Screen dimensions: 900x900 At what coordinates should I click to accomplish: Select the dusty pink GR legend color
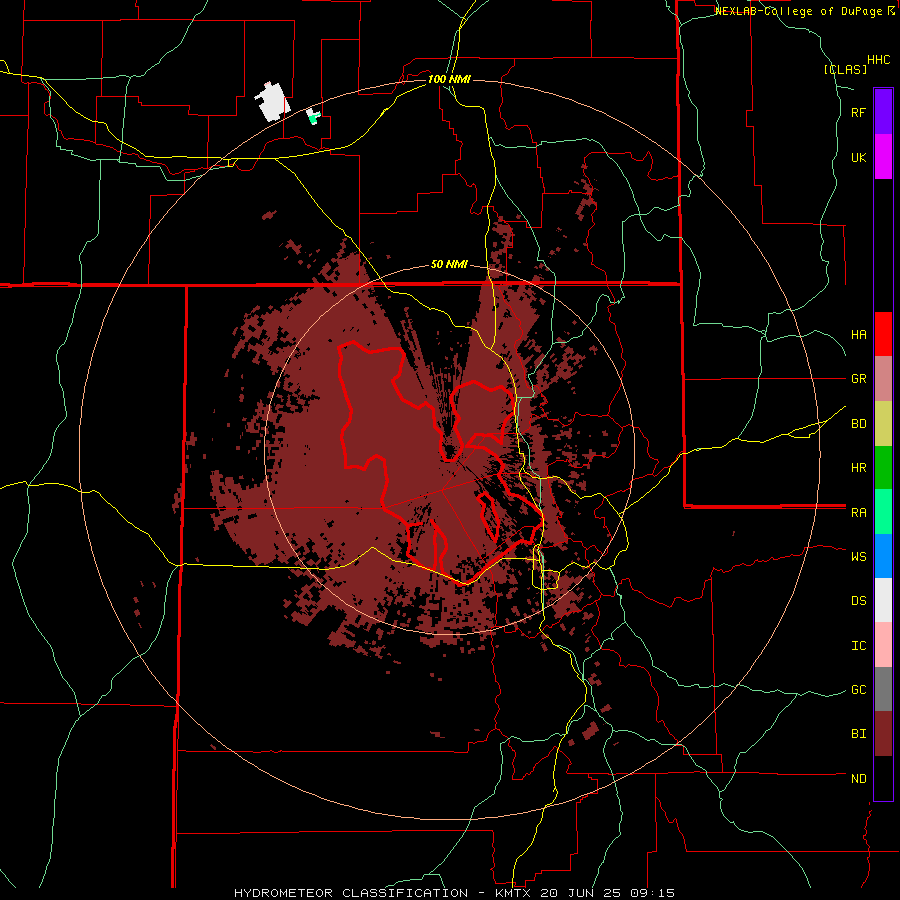click(883, 379)
